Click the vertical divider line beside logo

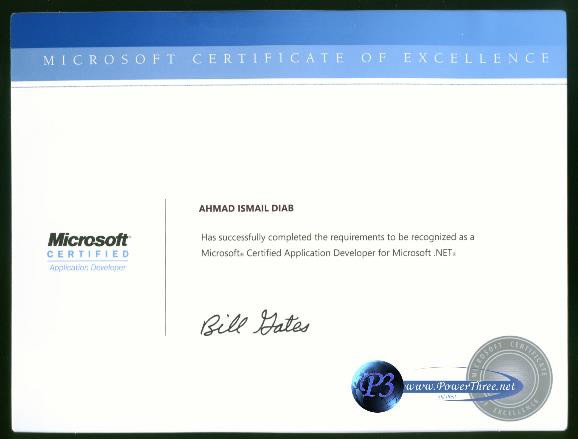(166, 267)
